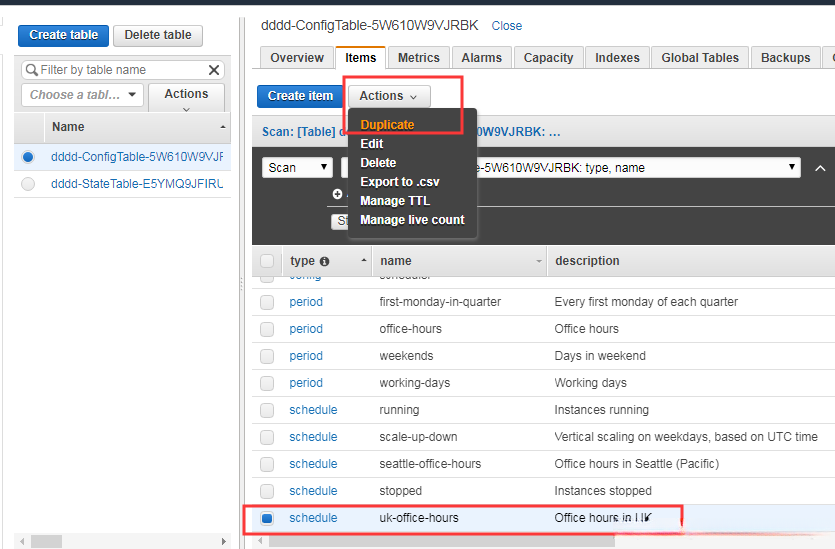Choose Duplicate from the Actions menu
The width and height of the screenshot is (835, 549).
pos(387,125)
